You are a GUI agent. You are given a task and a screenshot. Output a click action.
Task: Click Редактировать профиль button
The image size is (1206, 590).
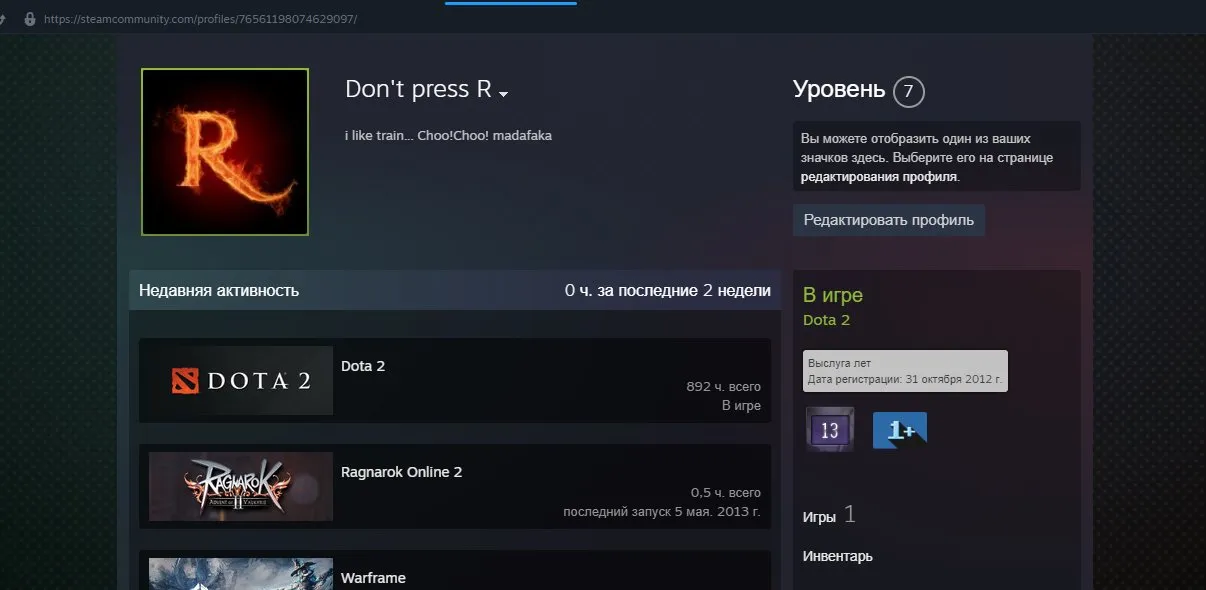(x=889, y=220)
